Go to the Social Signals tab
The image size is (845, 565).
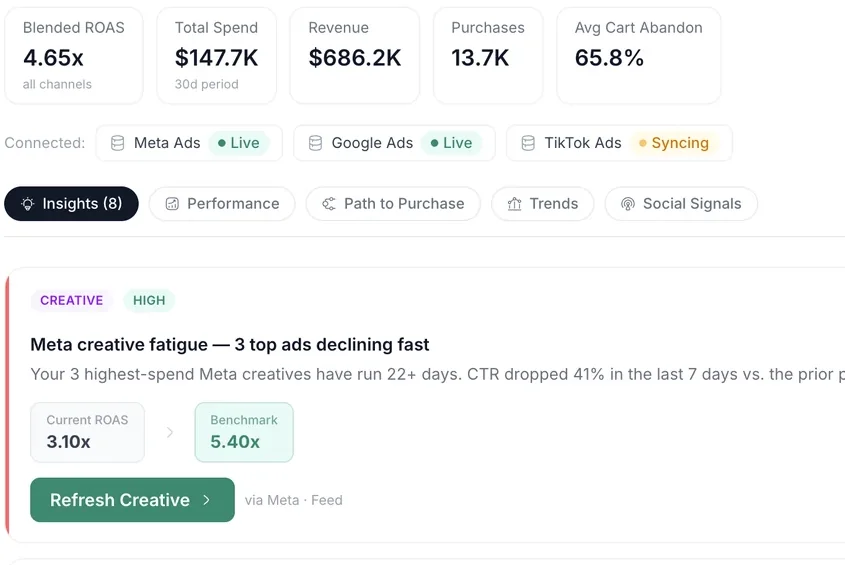681,204
